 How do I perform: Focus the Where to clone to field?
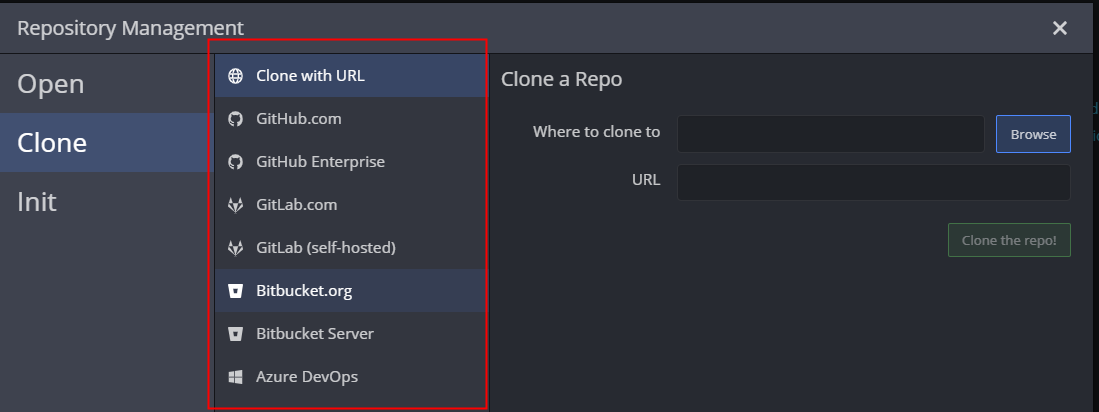pyautogui.click(x=830, y=134)
